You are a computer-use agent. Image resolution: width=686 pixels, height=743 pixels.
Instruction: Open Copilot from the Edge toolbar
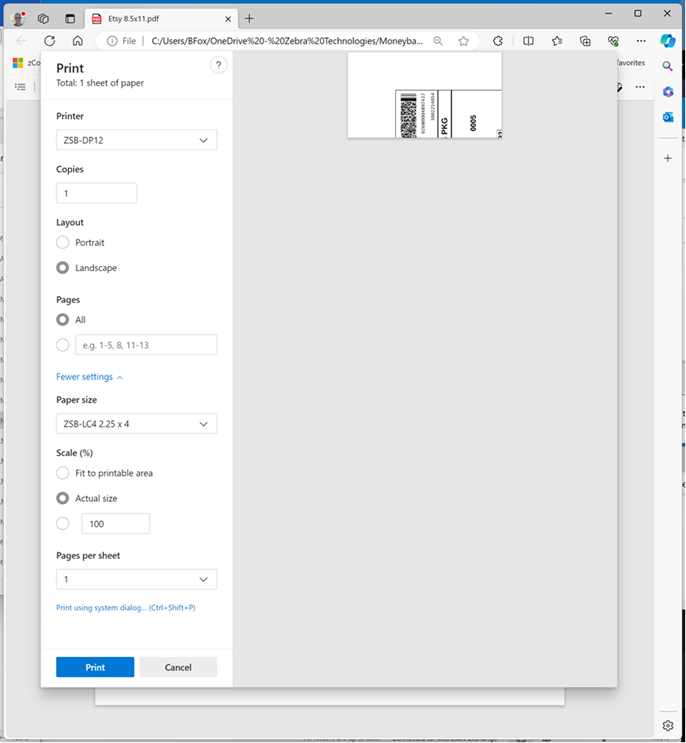point(668,41)
